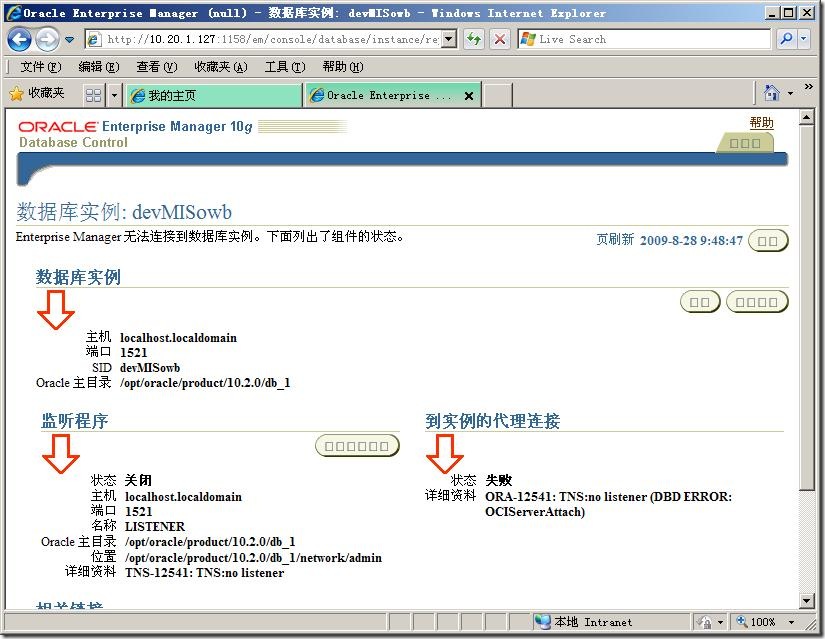Click the button in the 监听程序 section
Viewport: 825px width, 639px height.
pyautogui.click(x=357, y=446)
